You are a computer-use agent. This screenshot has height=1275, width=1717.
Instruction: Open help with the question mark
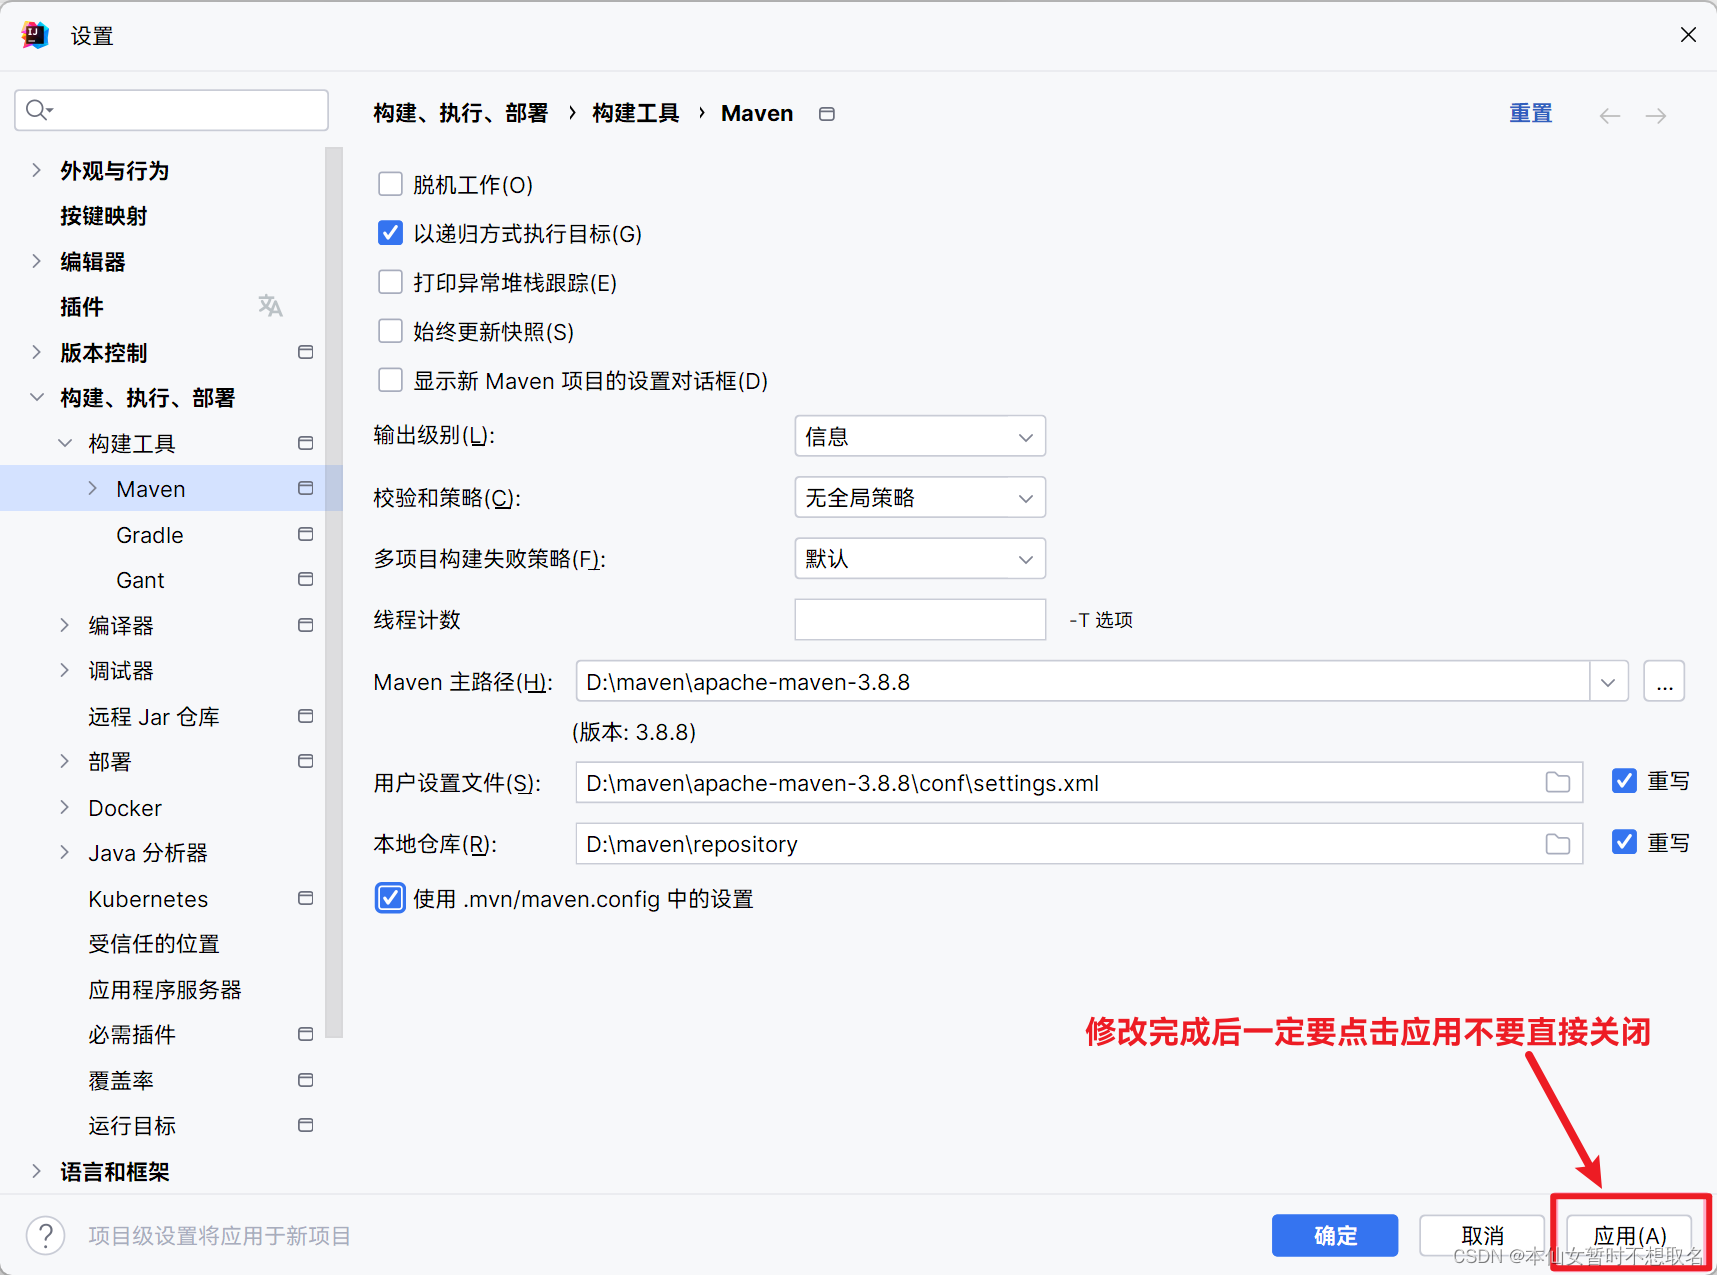(46, 1235)
